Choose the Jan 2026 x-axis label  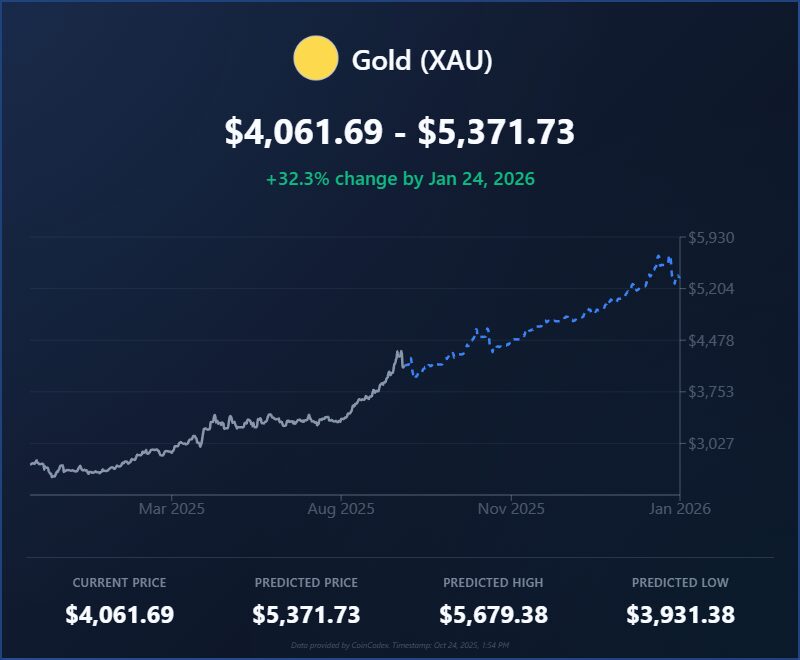tap(678, 509)
